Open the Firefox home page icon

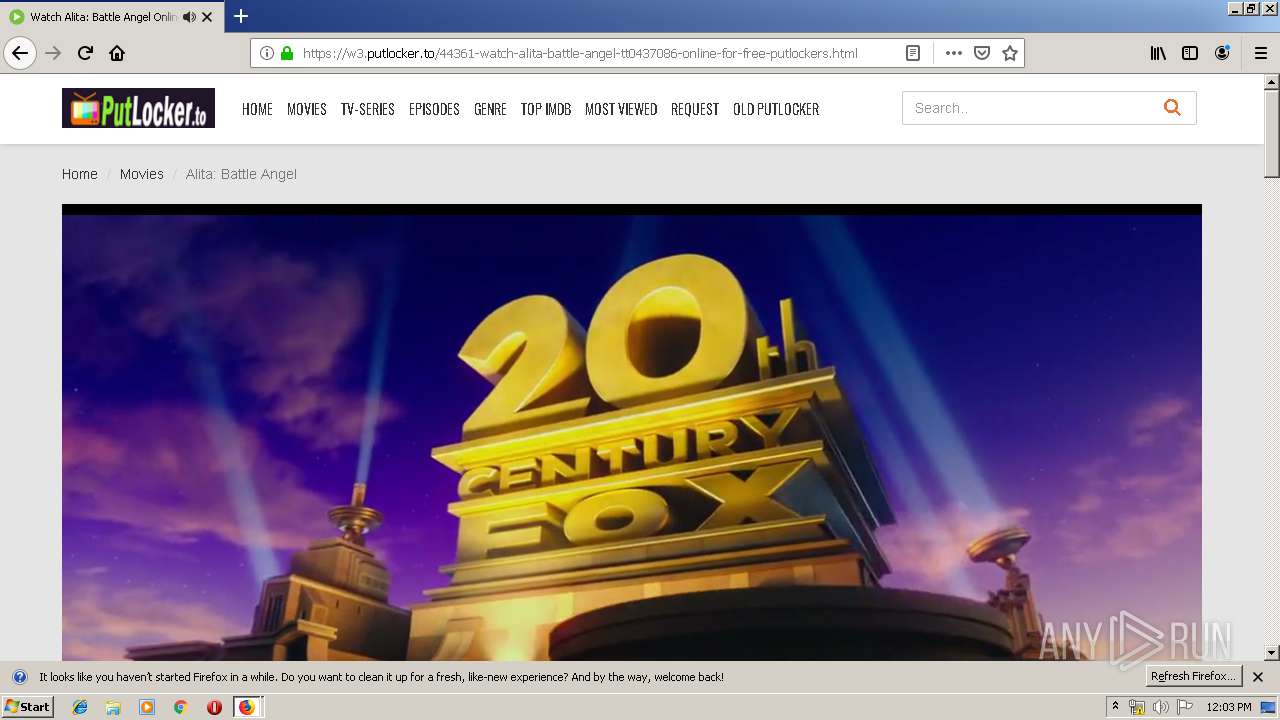point(117,53)
